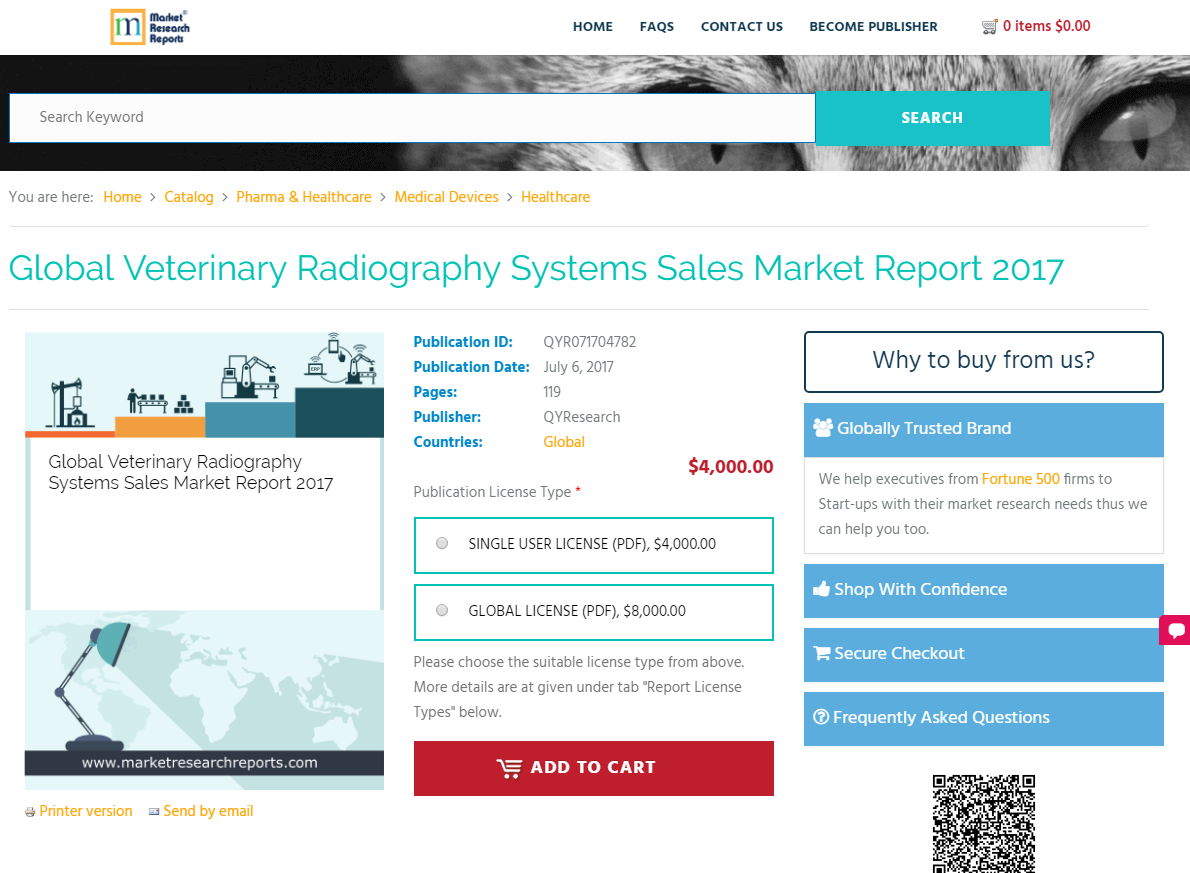Click the printer icon next to Printer version

pos(31,811)
